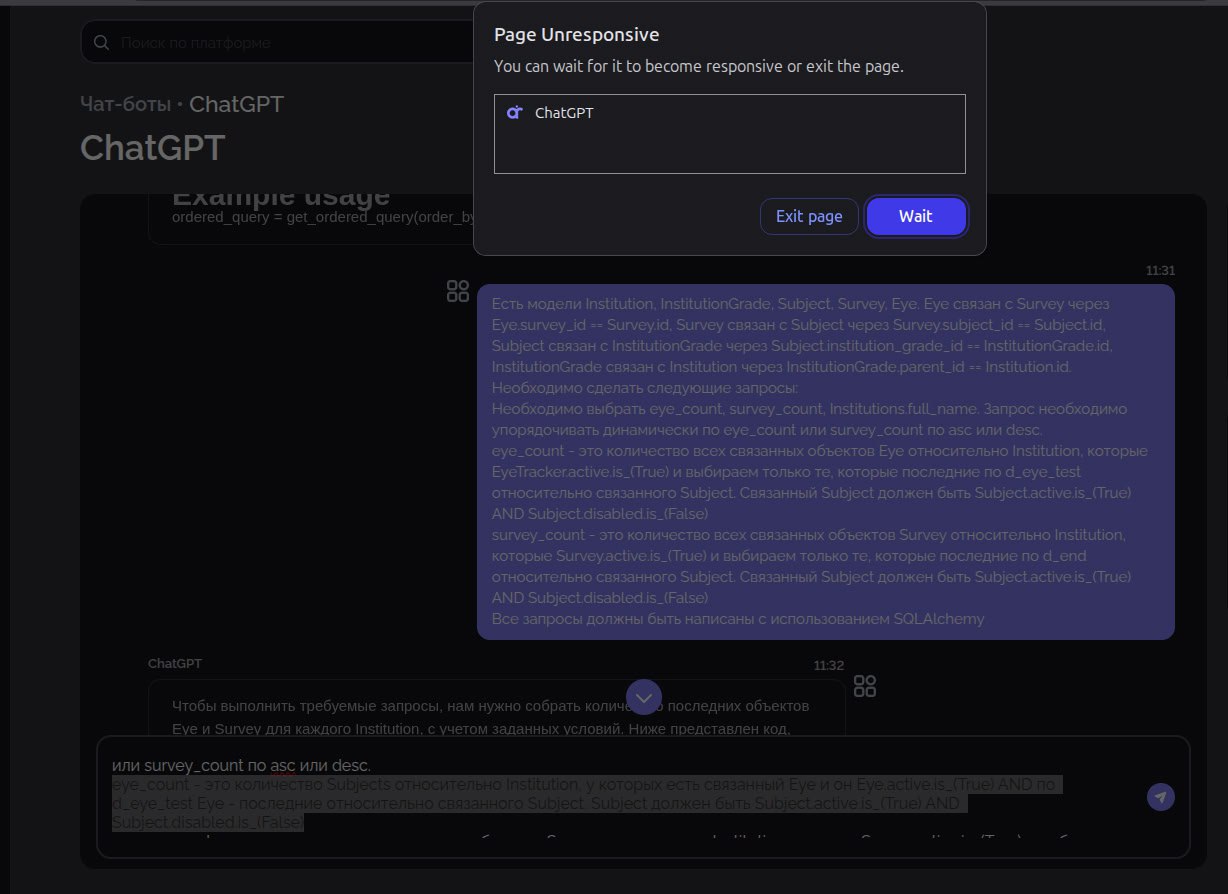Screen dimensions: 1228x894
Task: Open the Чат-боты breadcrumb link
Action: tap(125, 104)
